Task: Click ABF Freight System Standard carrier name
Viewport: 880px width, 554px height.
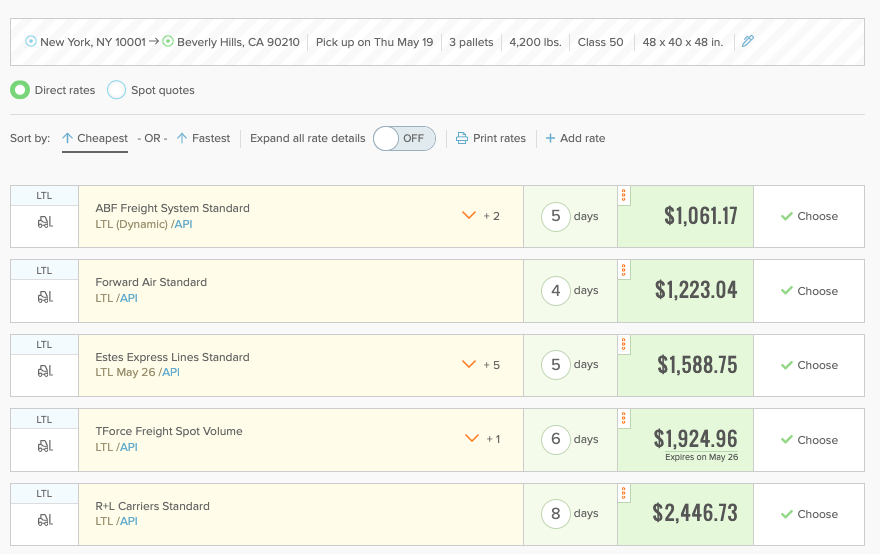Action: (172, 208)
